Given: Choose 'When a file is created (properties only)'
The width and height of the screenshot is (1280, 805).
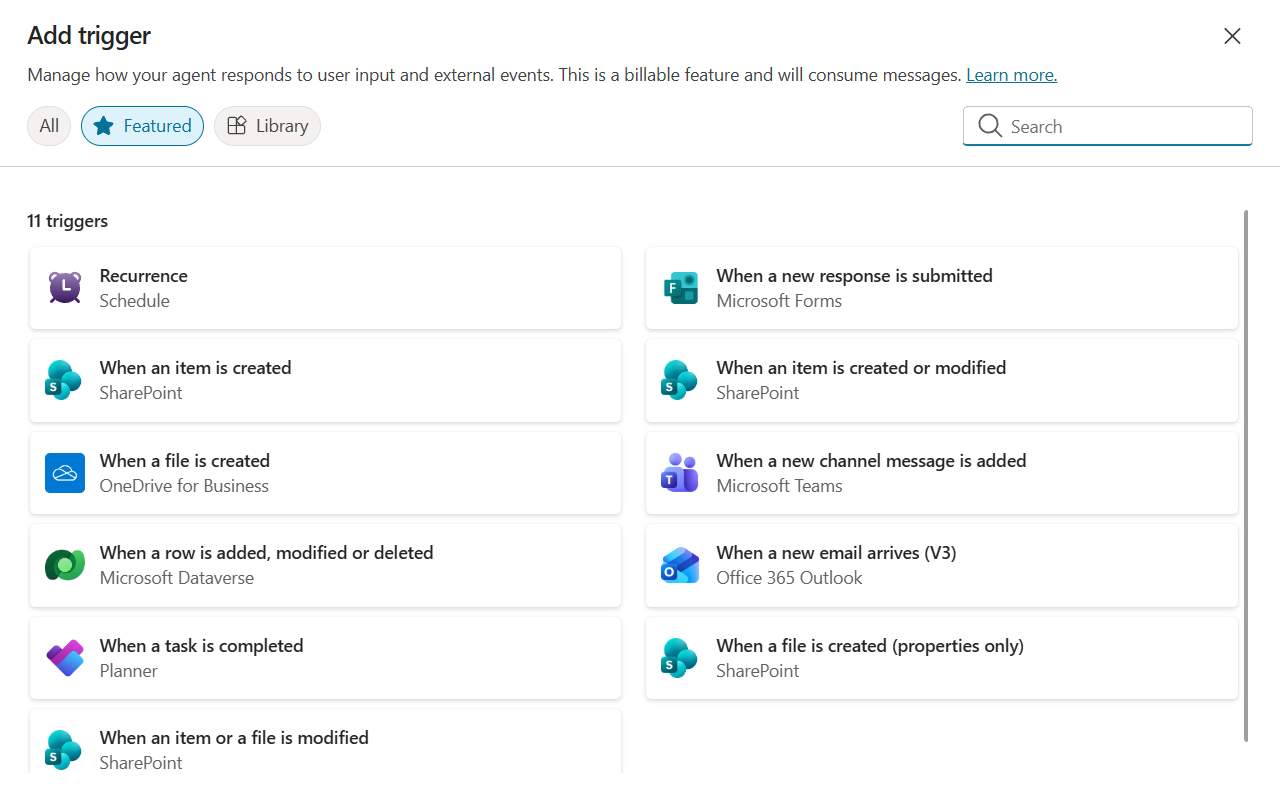Looking at the screenshot, I should click(870, 646).
